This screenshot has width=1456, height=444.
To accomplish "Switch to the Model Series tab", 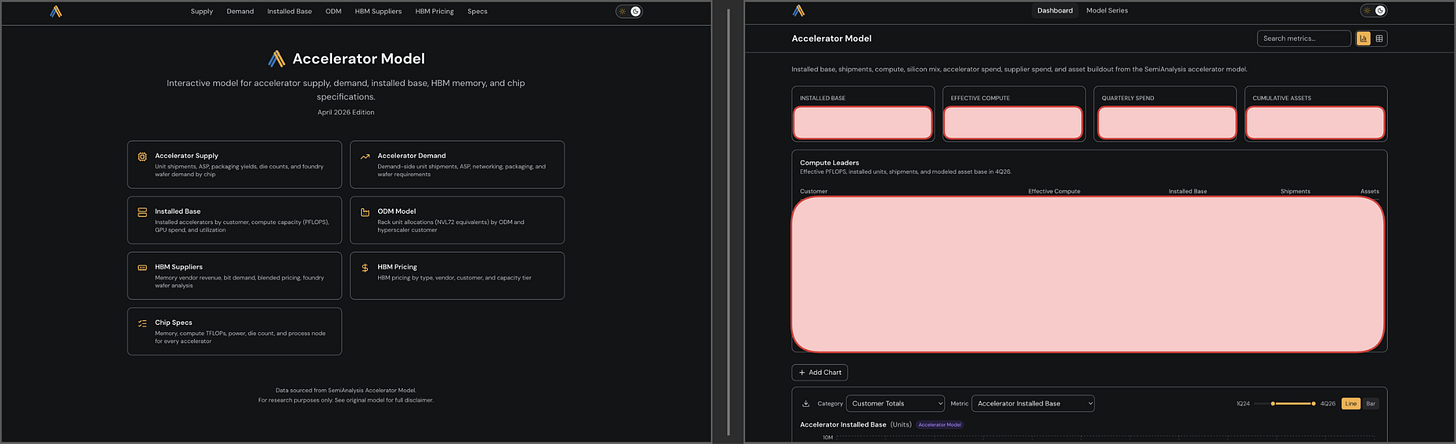I will tap(1107, 11).
